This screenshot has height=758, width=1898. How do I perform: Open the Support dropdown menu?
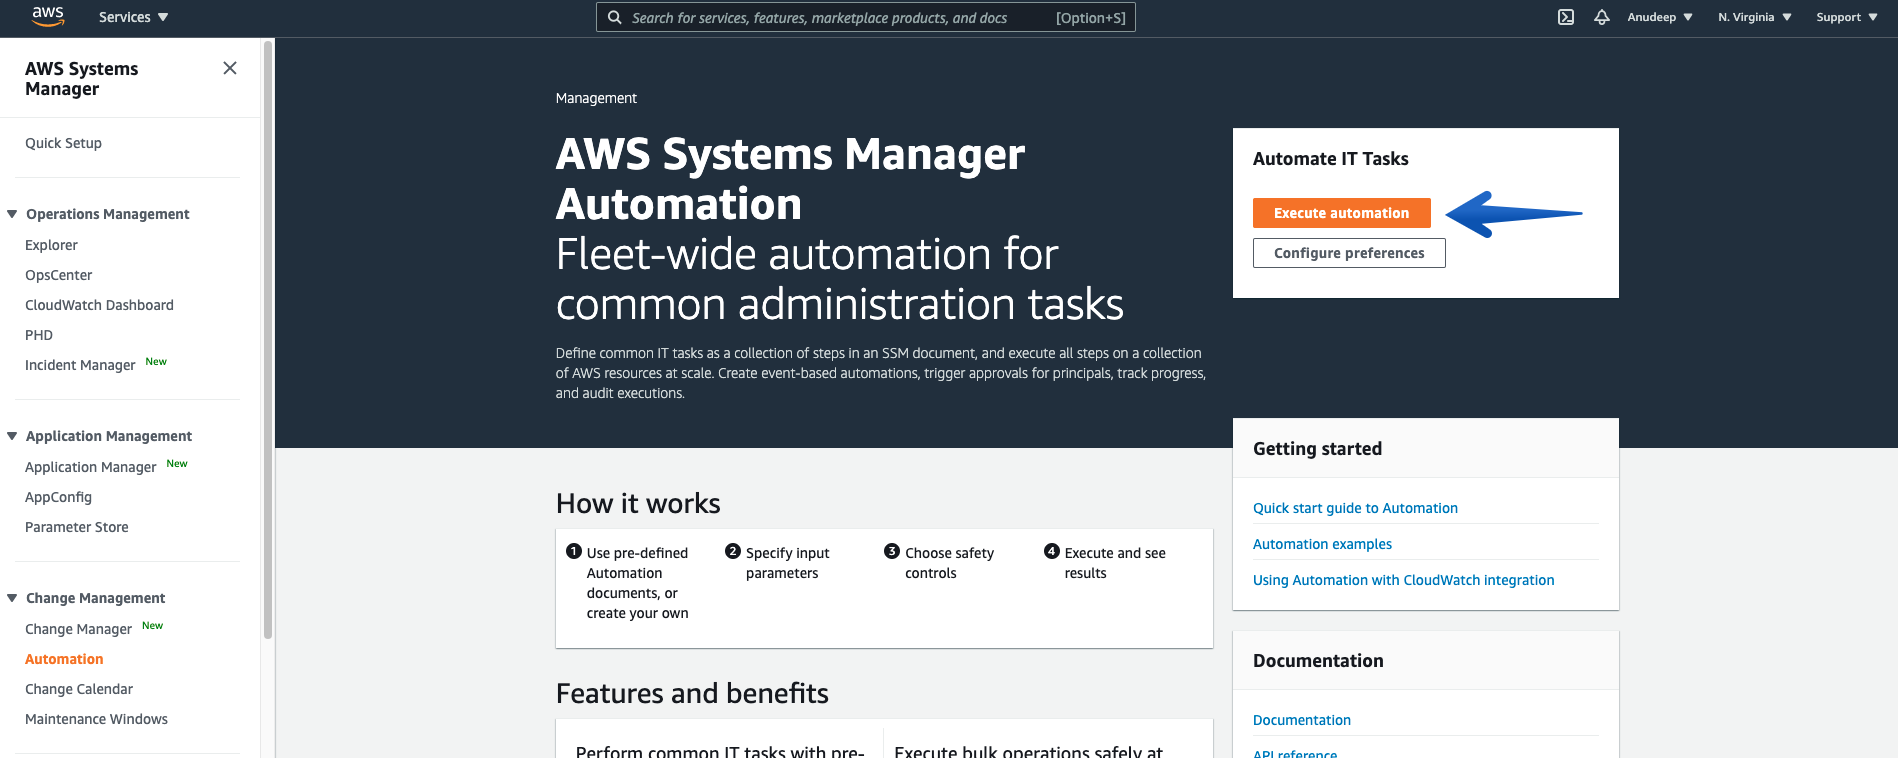click(1847, 17)
